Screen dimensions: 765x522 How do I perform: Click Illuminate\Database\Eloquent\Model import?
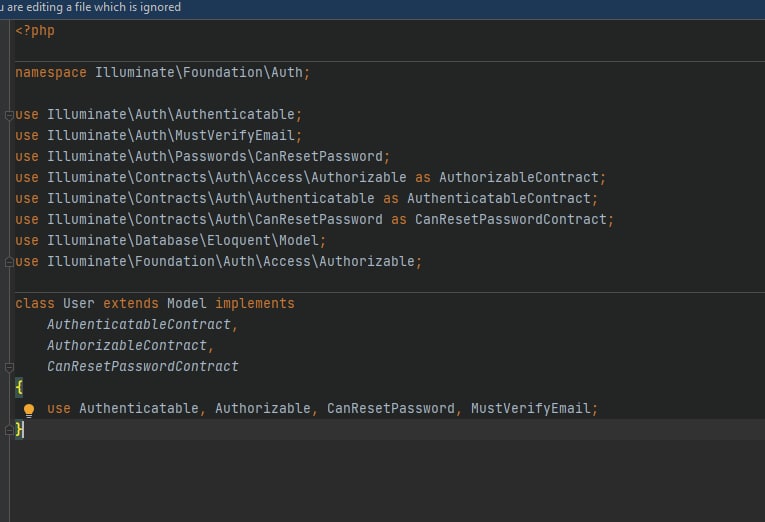[x=183, y=241]
